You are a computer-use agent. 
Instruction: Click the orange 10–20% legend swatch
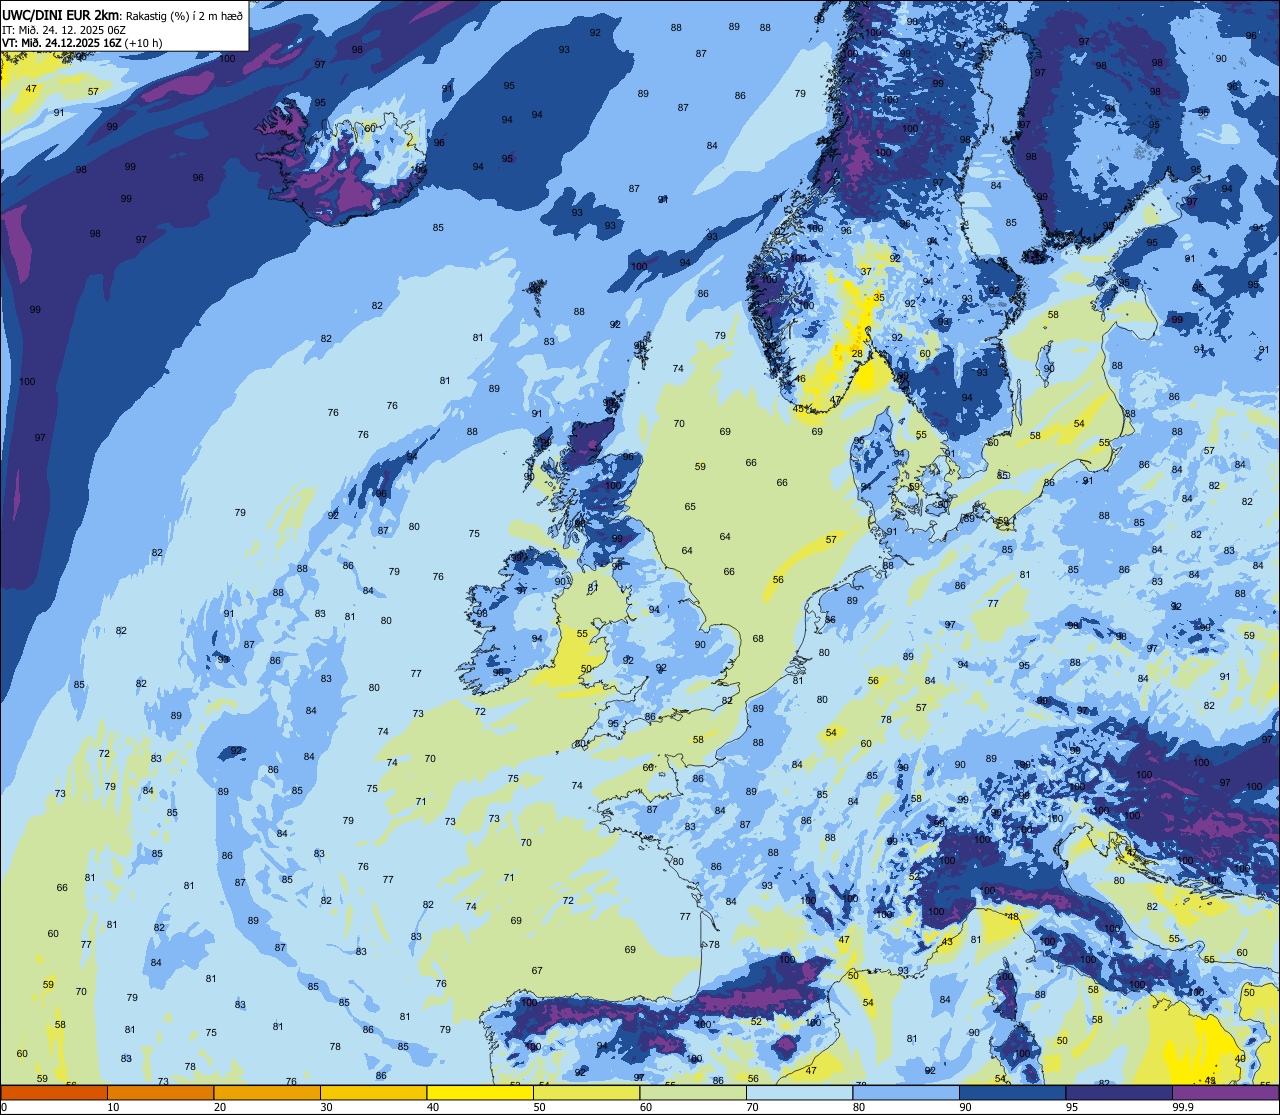click(160, 1092)
